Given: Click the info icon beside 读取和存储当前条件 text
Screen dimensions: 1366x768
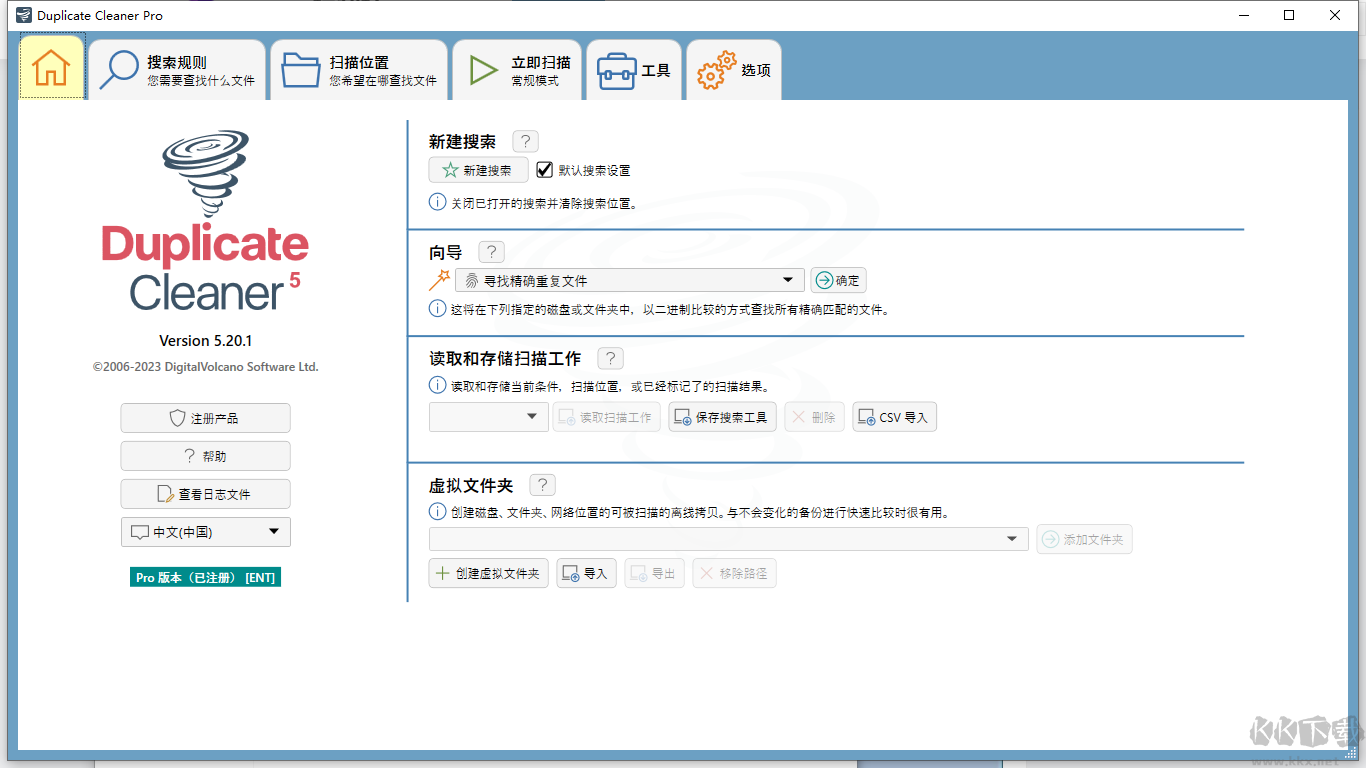Looking at the screenshot, I should tap(437, 385).
